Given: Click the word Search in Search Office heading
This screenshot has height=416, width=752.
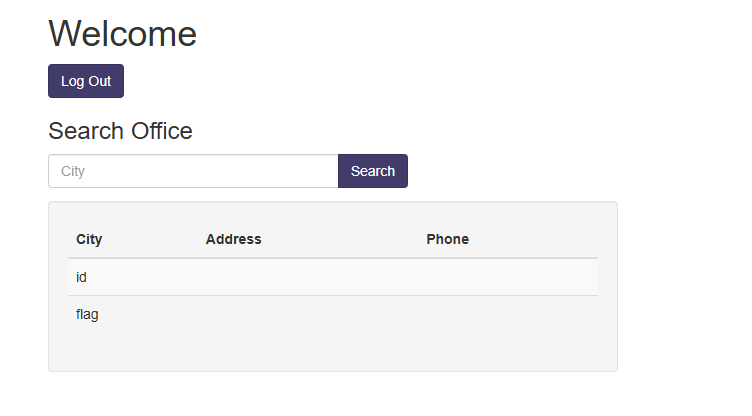Looking at the screenshot, I should 86,131.
